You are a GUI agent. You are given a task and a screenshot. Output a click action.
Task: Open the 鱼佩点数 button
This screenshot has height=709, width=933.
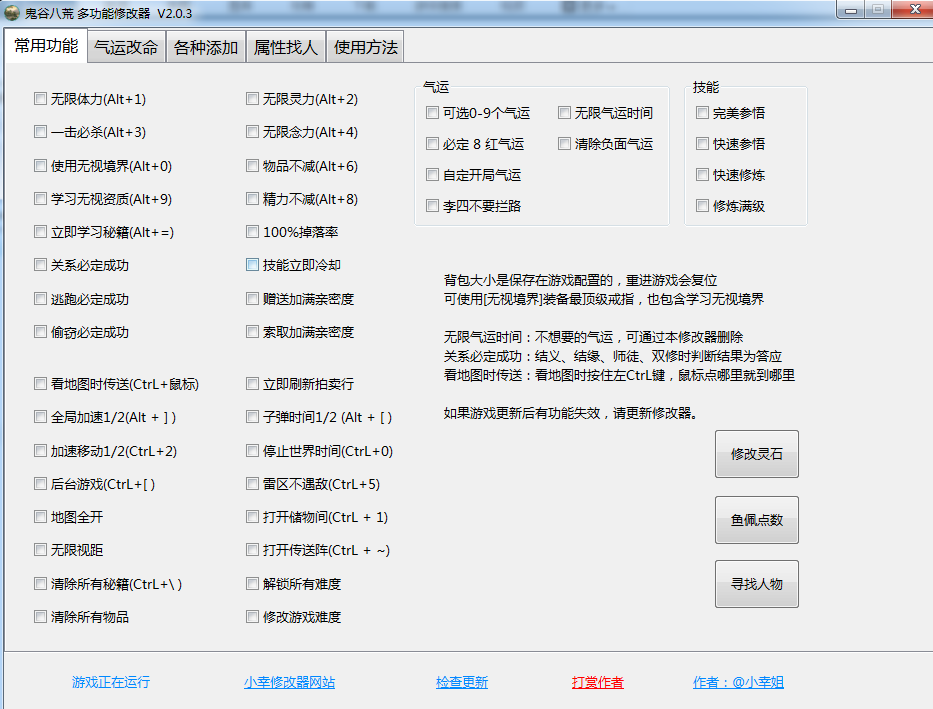757,520
